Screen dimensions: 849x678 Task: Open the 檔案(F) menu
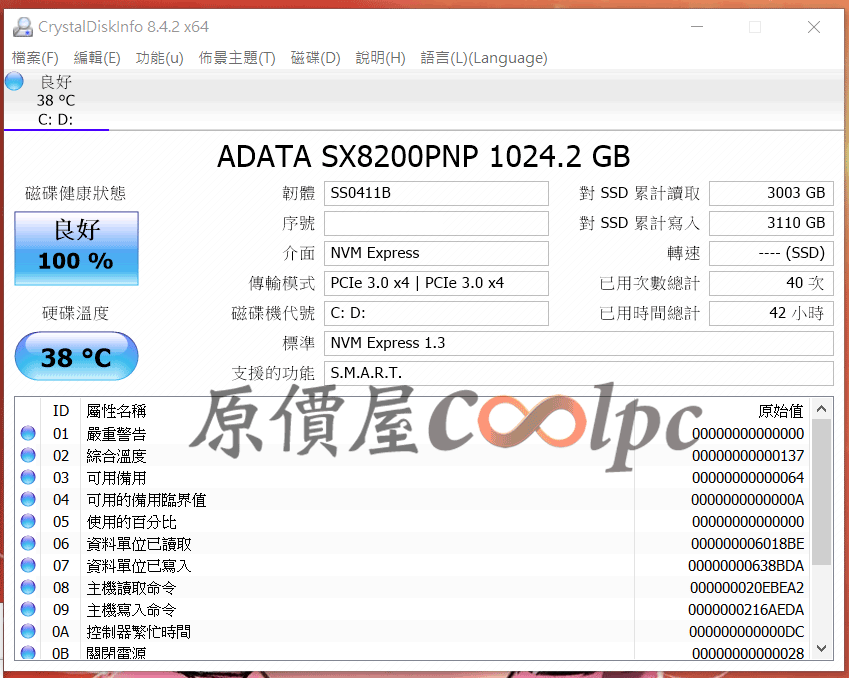pyautogui.click(x=35, y=57)
